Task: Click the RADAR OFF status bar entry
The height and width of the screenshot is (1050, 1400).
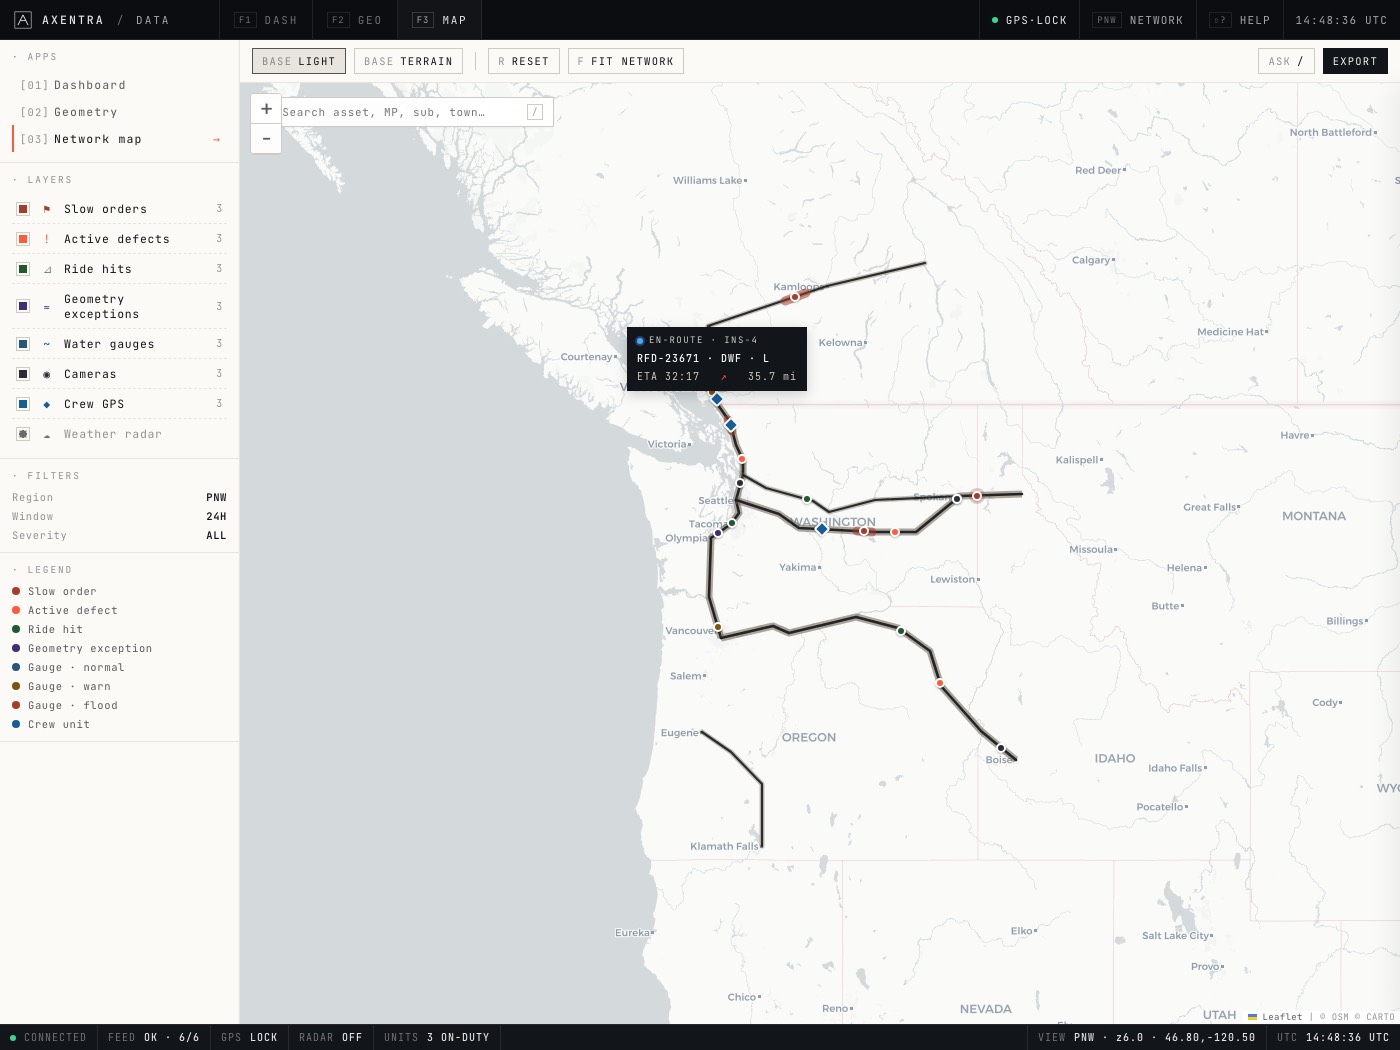Action: pyautogui.click(x=330, y=1037)
